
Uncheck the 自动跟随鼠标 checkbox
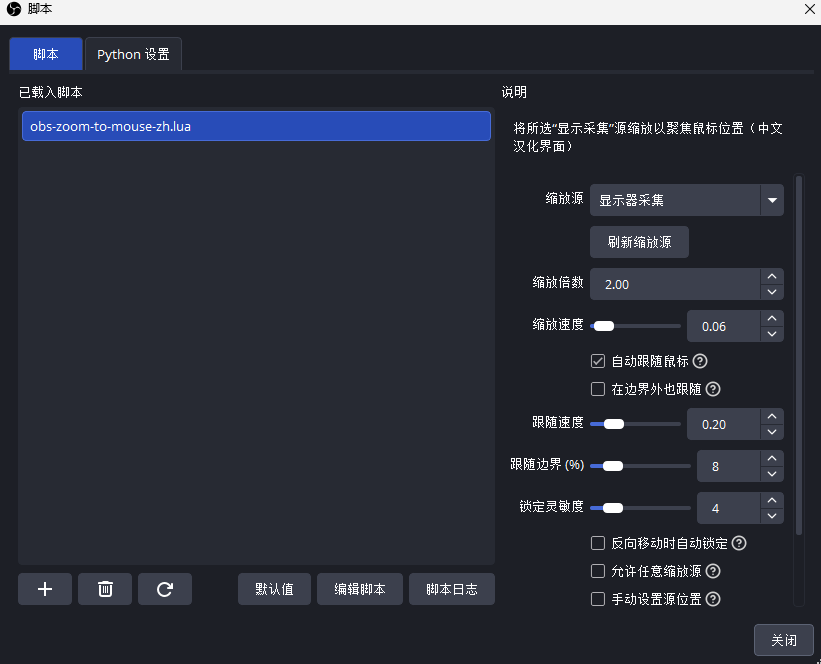(598, 361)
